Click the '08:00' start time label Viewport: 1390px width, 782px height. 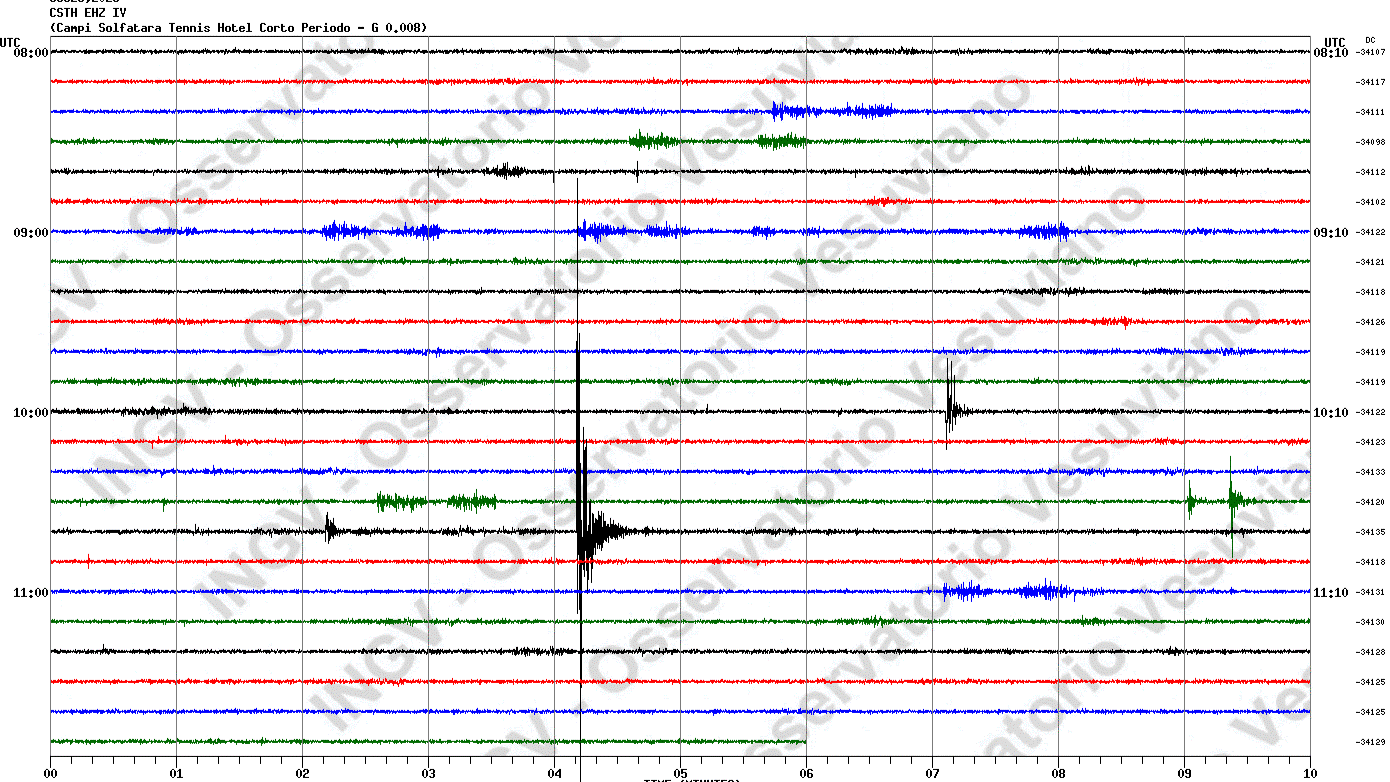[30, 52]
